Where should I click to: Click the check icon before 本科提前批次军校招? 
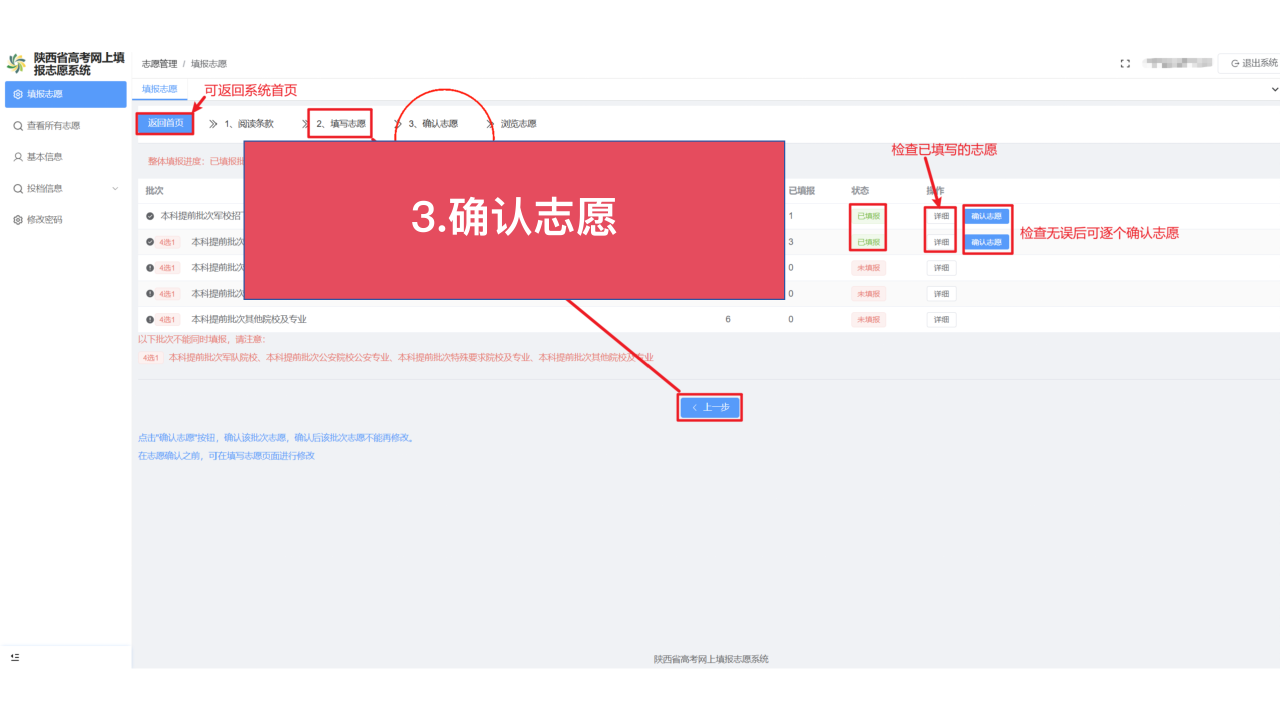coord(150,216)
